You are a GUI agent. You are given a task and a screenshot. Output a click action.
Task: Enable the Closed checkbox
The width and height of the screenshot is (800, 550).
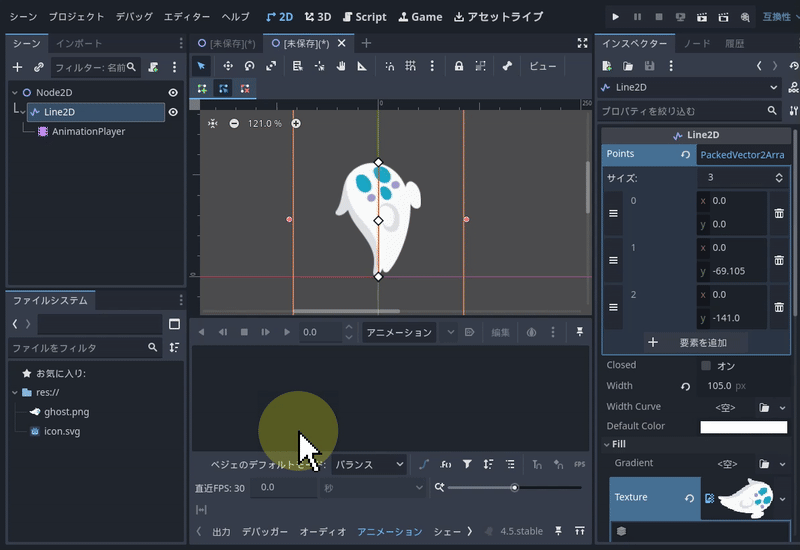706,366
